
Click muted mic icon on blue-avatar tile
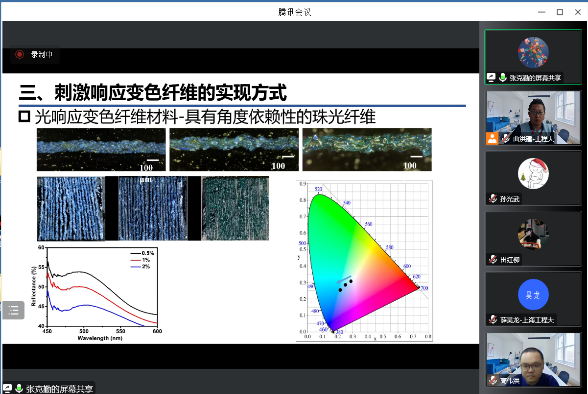tap(493, 320)
